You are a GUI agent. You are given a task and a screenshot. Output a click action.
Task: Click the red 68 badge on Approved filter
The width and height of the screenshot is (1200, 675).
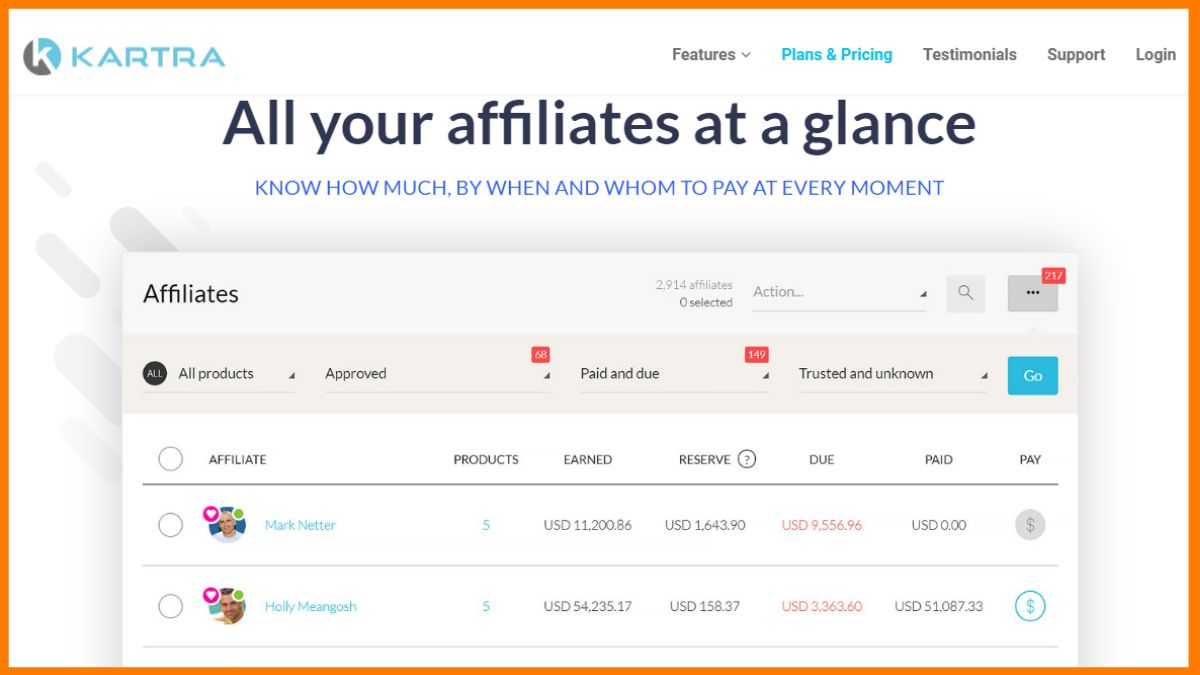click(x=540, y=355)
